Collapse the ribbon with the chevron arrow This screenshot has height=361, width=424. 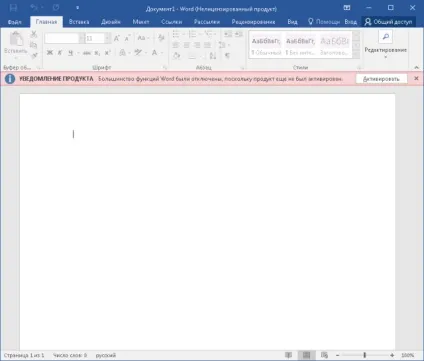[x=417, y=68]
